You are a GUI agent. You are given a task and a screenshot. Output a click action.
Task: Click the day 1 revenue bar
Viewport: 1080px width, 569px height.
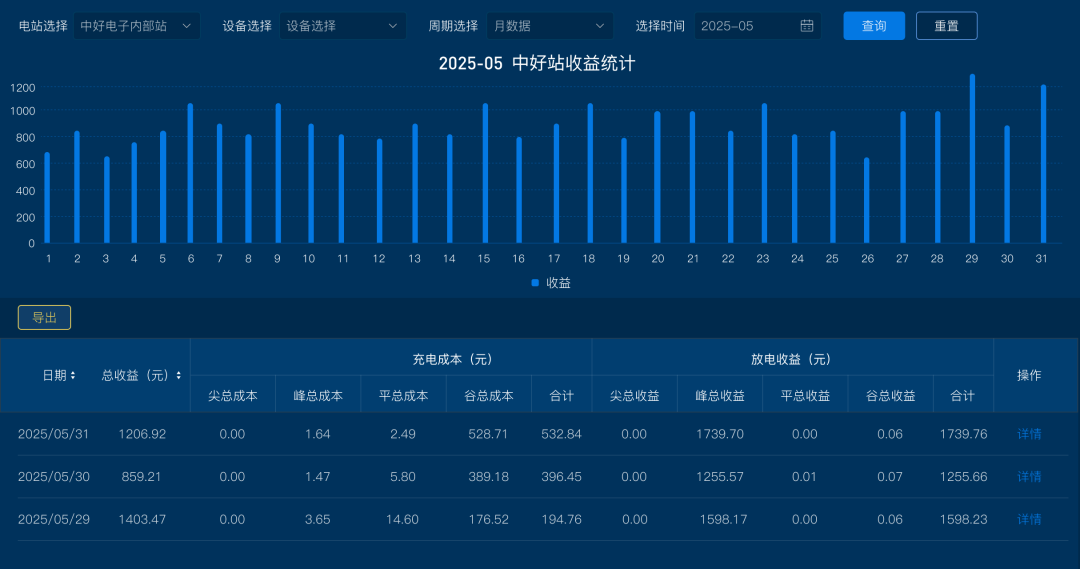[x=47, y=198]
